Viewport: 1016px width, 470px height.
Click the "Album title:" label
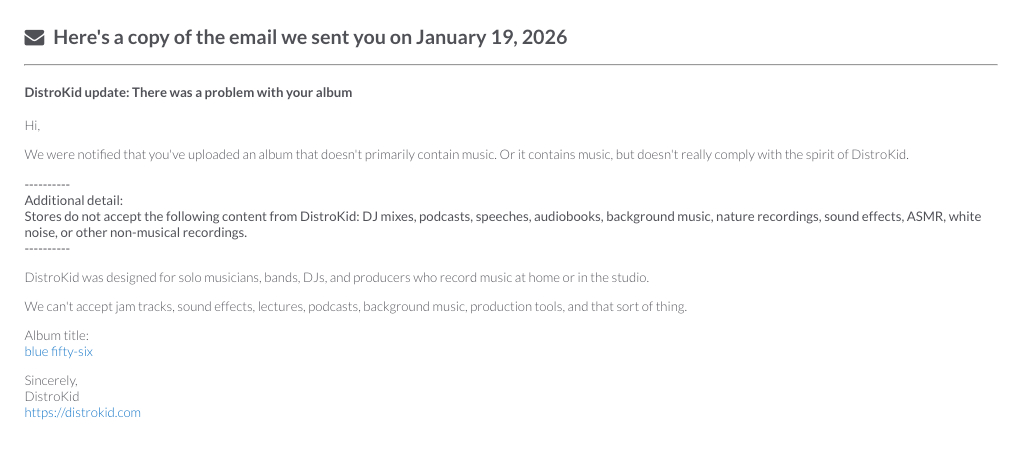point(57,336)
